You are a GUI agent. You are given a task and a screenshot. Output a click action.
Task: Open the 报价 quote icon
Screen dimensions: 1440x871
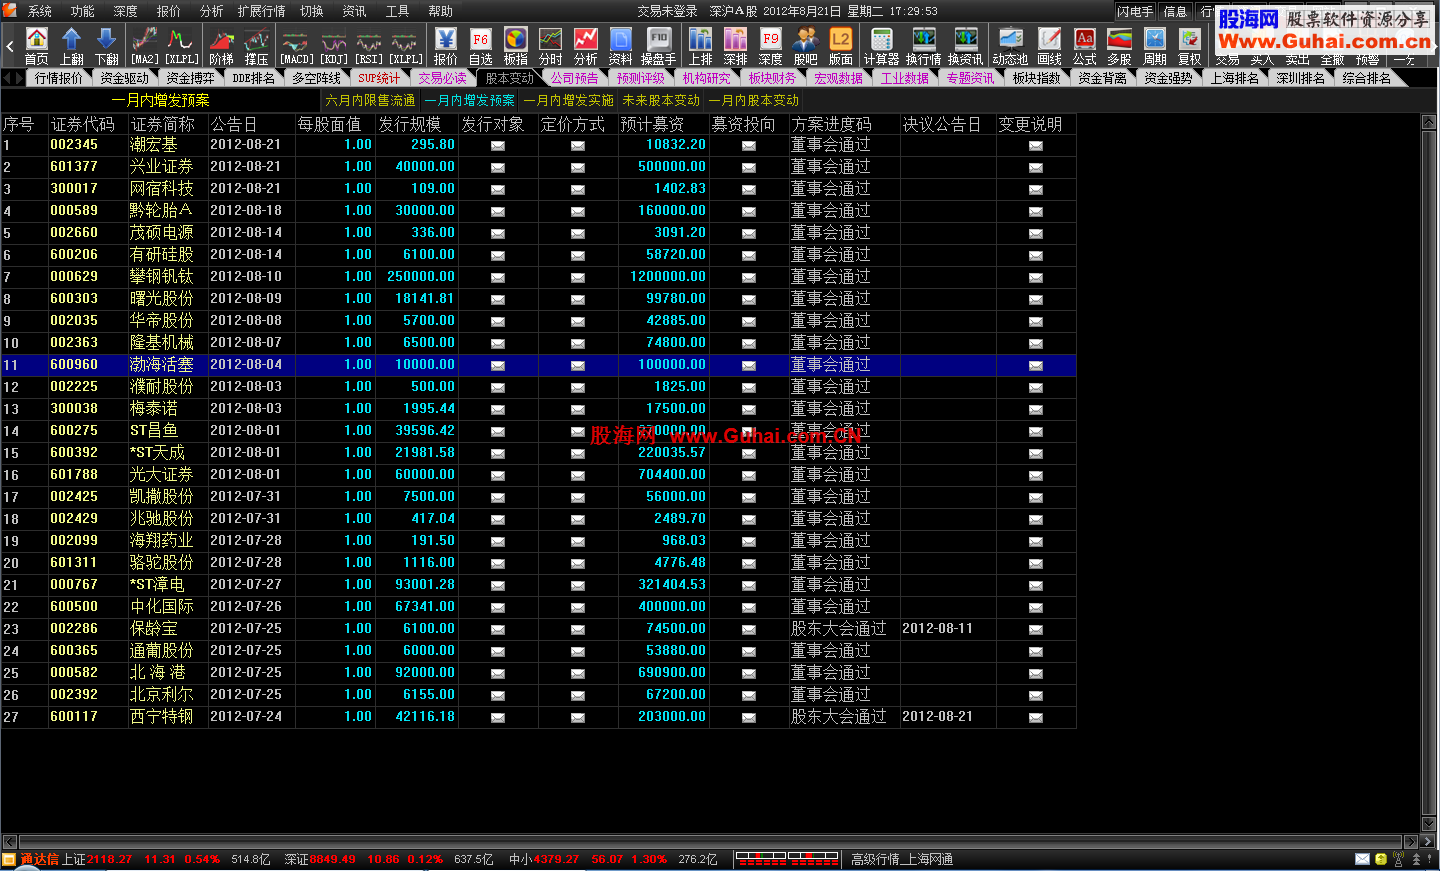click(x=446, y=46)
